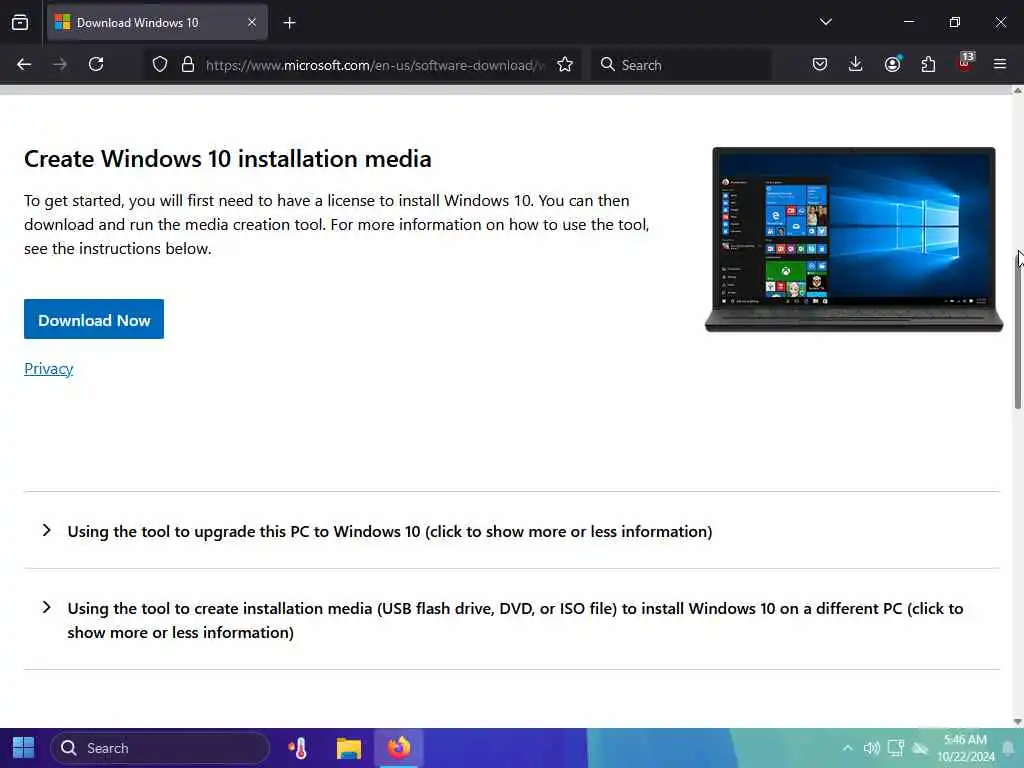Open volume control in system tray
1024x768 pixels.
[872, 748]
